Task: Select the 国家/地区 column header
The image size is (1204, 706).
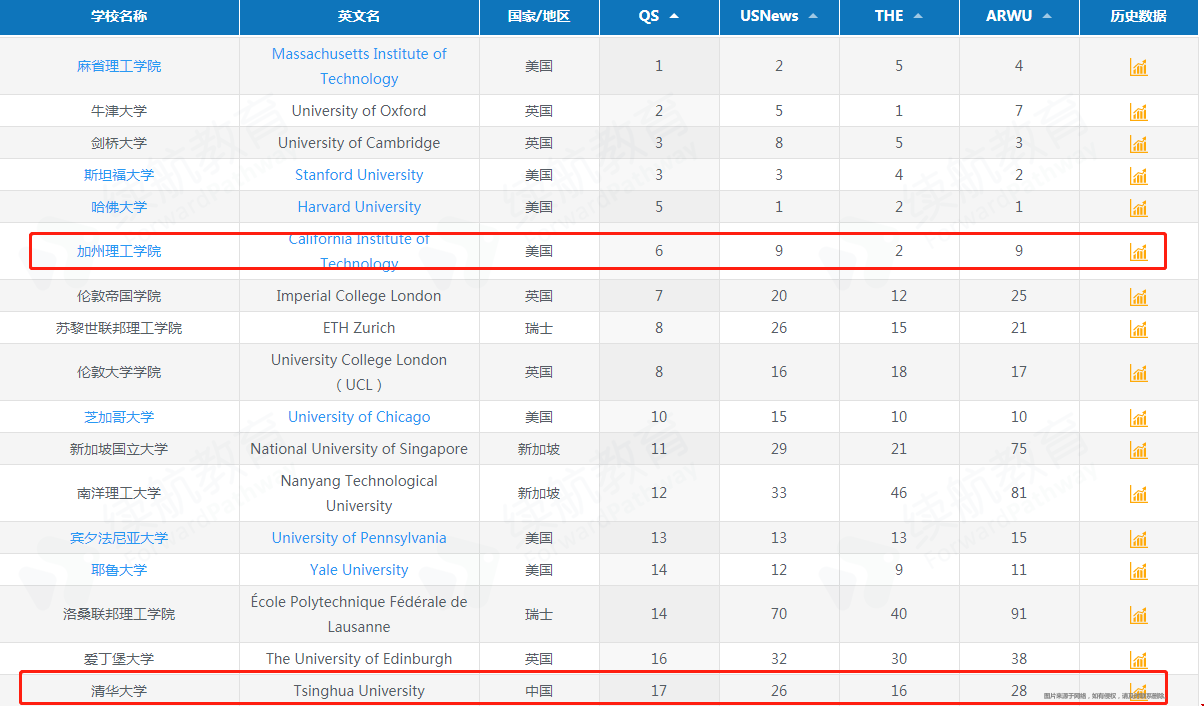Action: pyautogui.click(x=539, y=17)
